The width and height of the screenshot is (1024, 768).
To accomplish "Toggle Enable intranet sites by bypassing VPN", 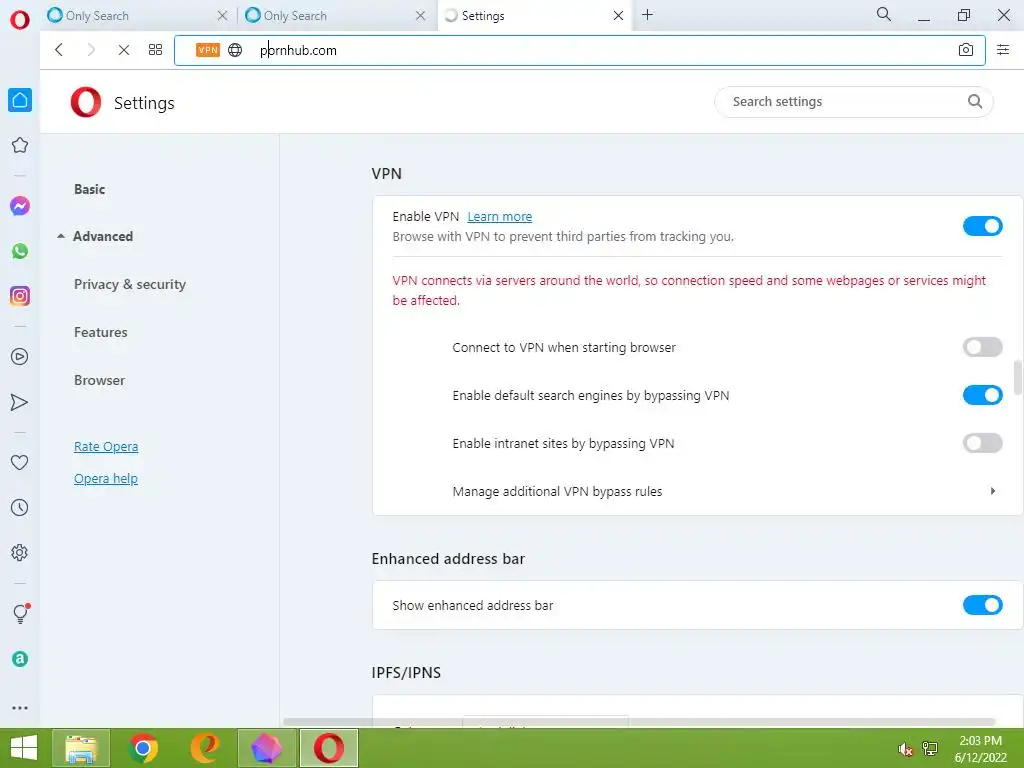I will (982, 443).
